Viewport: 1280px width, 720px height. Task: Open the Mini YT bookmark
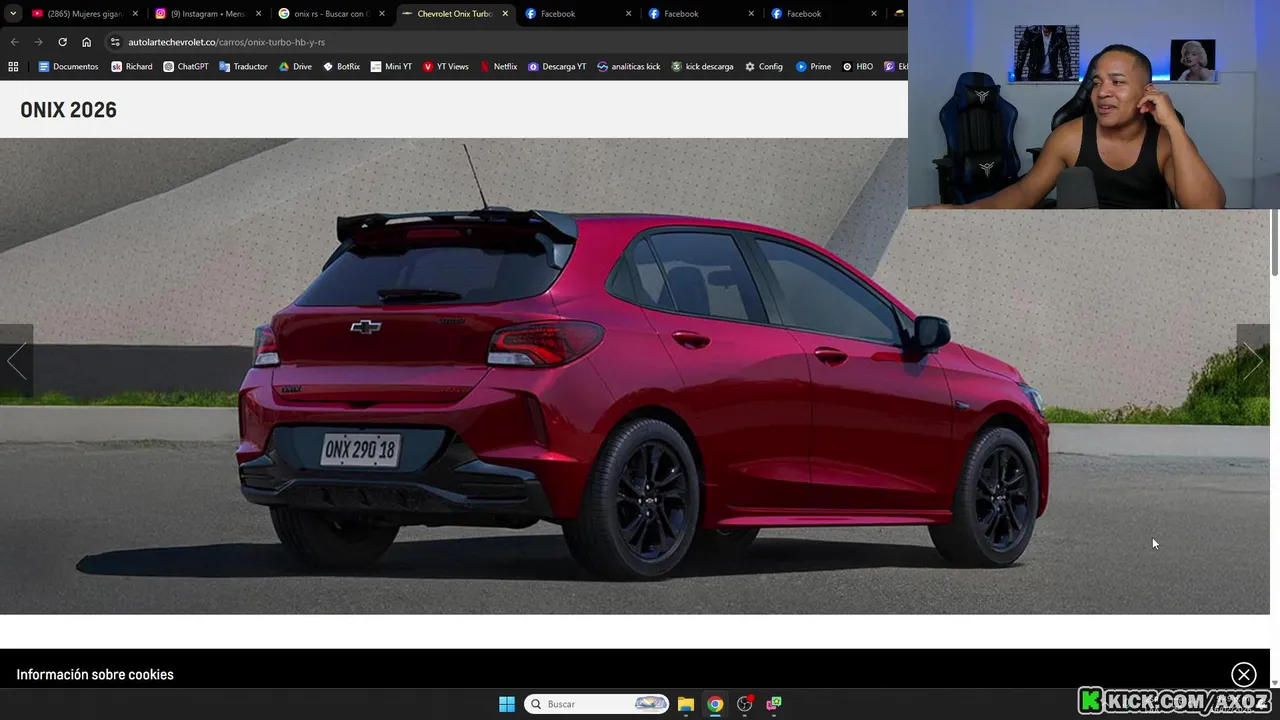coord(391,67)
